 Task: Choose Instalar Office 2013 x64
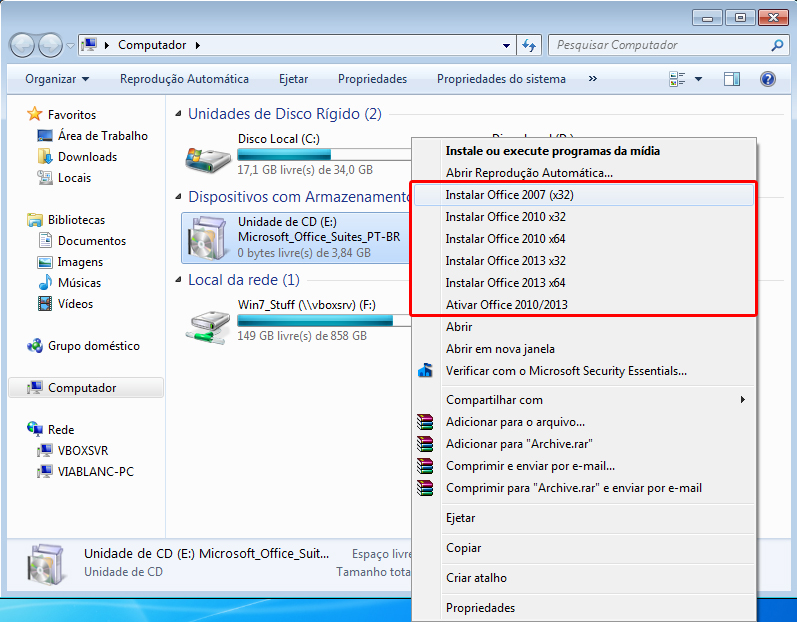coord(584,283)
